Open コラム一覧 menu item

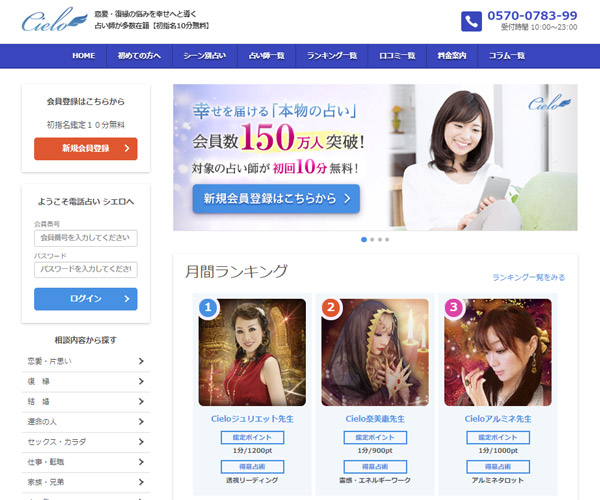point(507,56)
